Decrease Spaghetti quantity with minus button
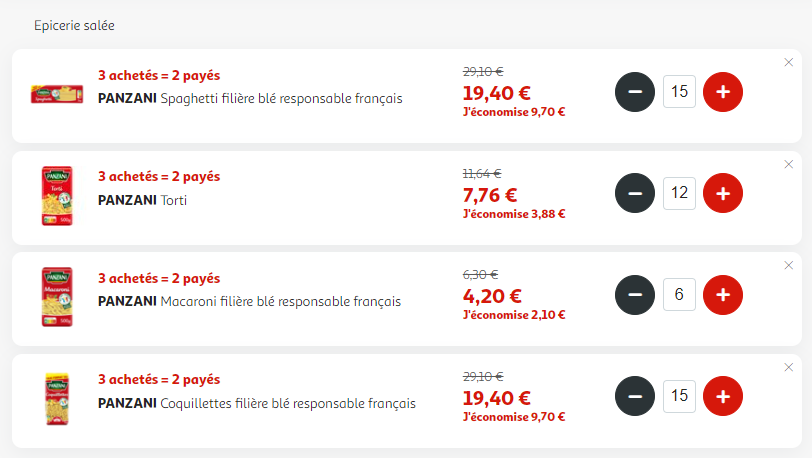This screenshot has height=458, width=812. point(635,92)
